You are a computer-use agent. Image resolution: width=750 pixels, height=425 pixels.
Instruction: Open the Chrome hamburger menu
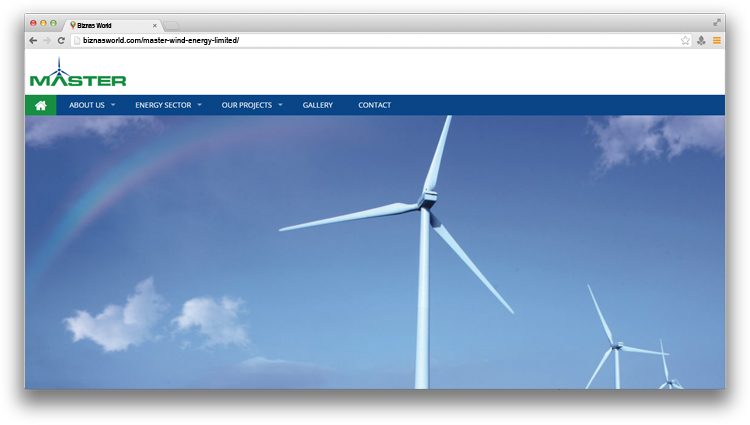point(716,40)
